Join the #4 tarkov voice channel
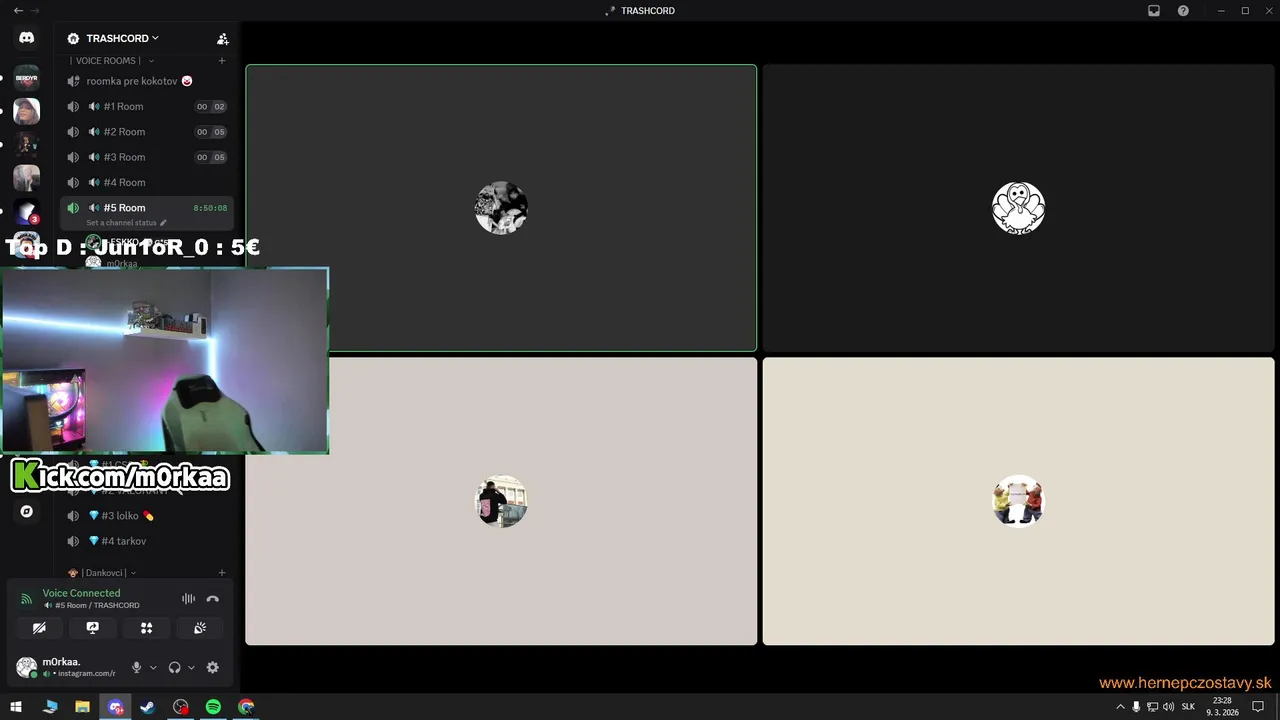The width and height of the screenshot is (1280, 720). pyautogui.click(x=147, y=541)
